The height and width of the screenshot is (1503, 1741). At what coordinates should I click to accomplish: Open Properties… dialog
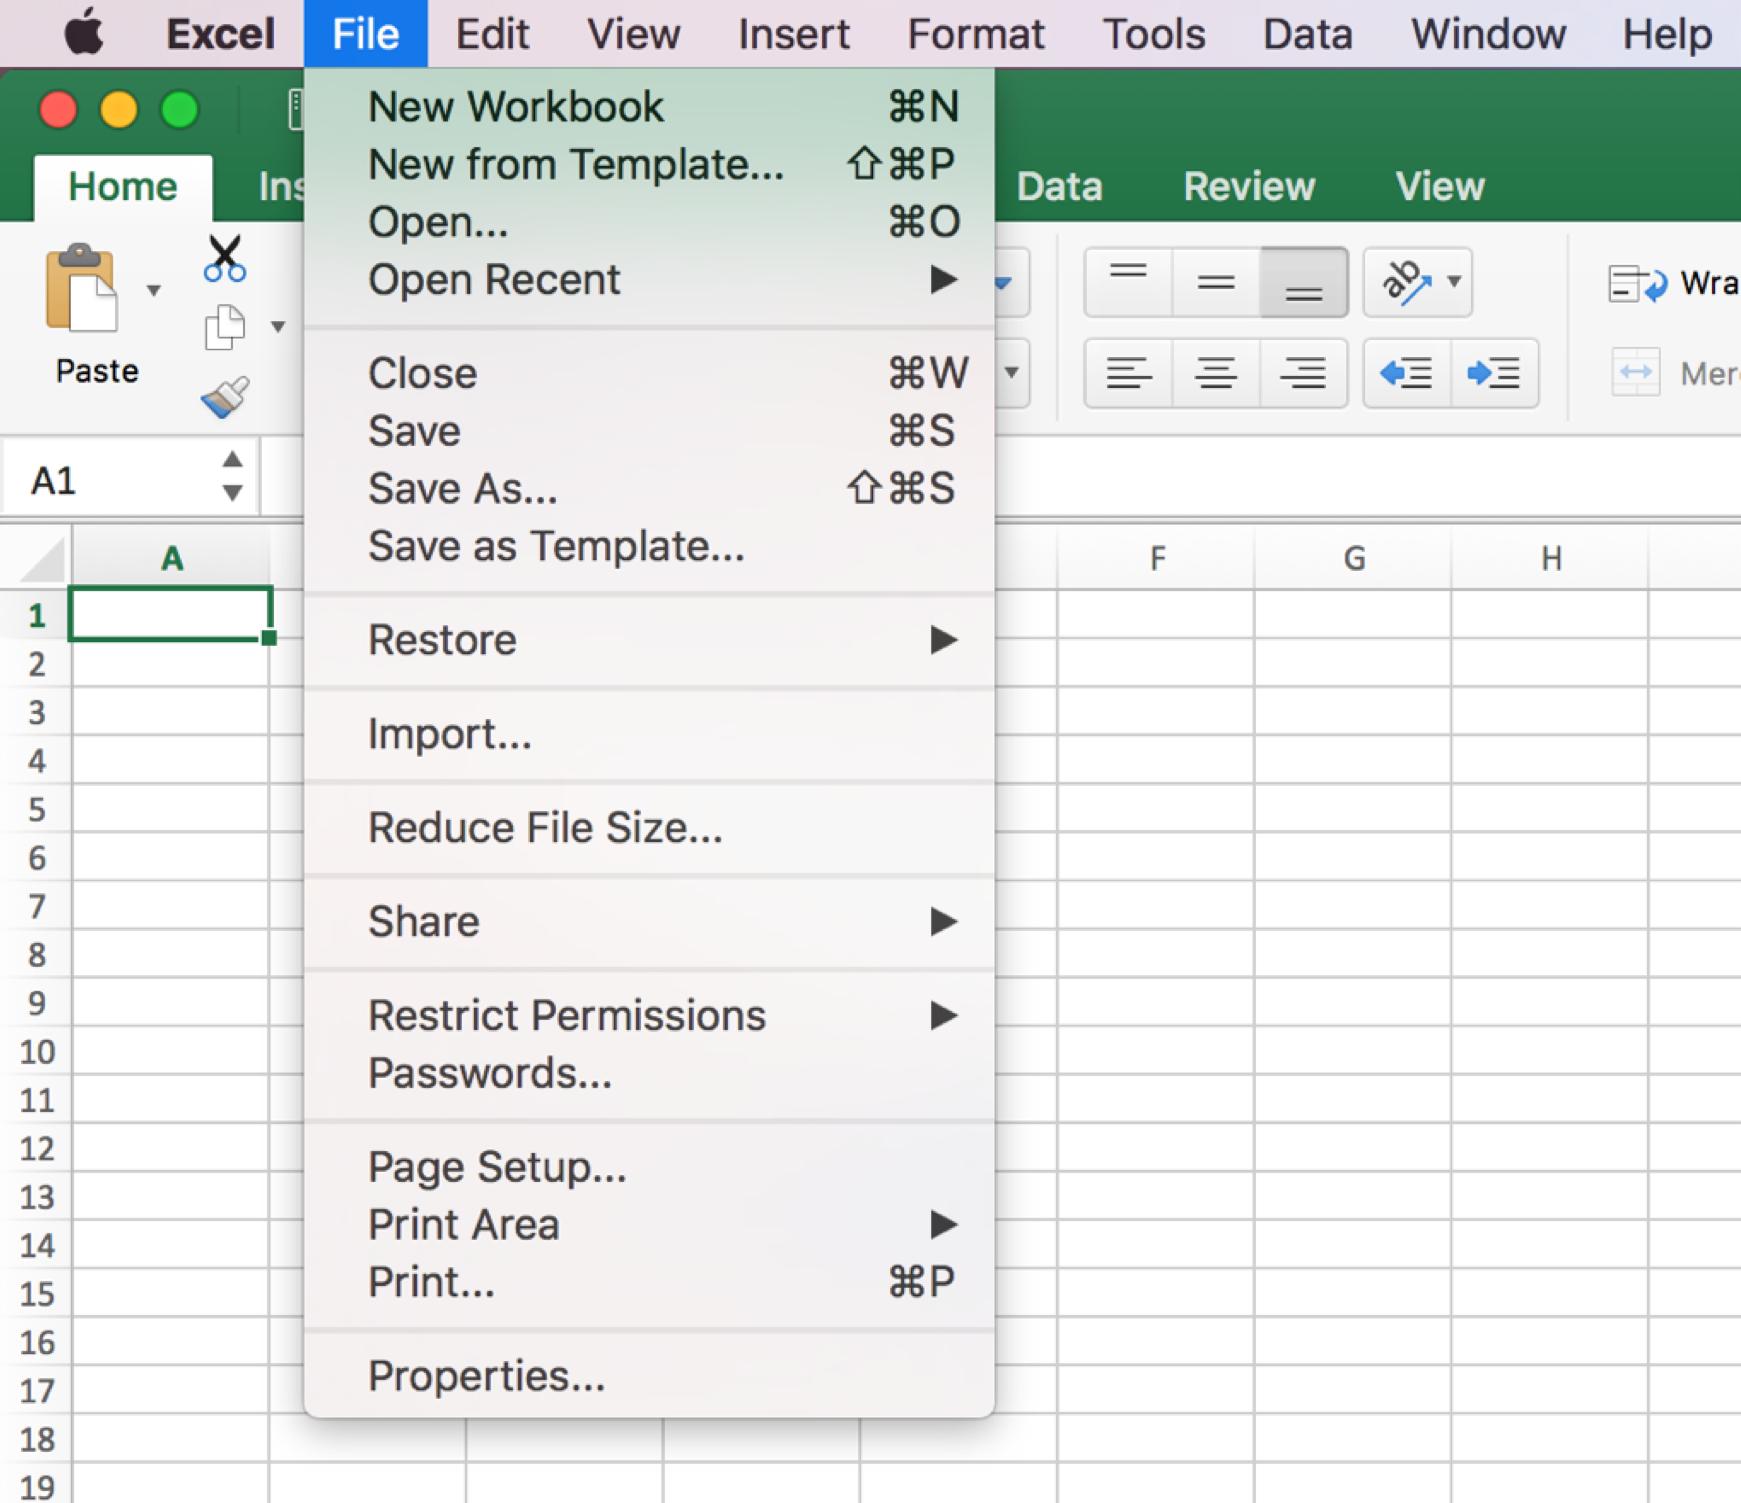(649, 1376)
